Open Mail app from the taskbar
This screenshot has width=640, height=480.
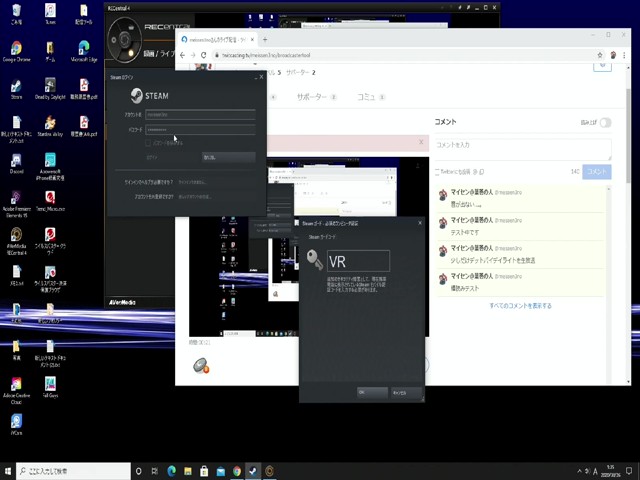[220, 471]
